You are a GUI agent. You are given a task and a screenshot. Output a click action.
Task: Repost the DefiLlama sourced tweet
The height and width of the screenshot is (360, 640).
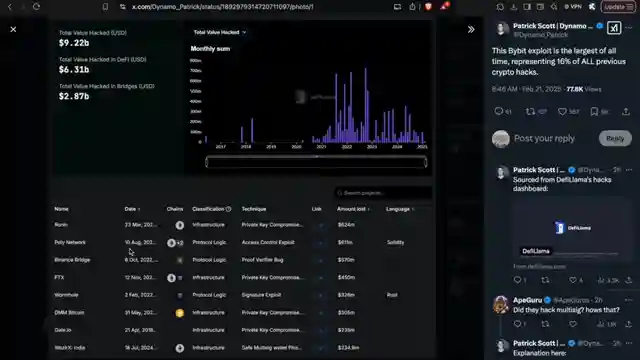coord(545,280)
